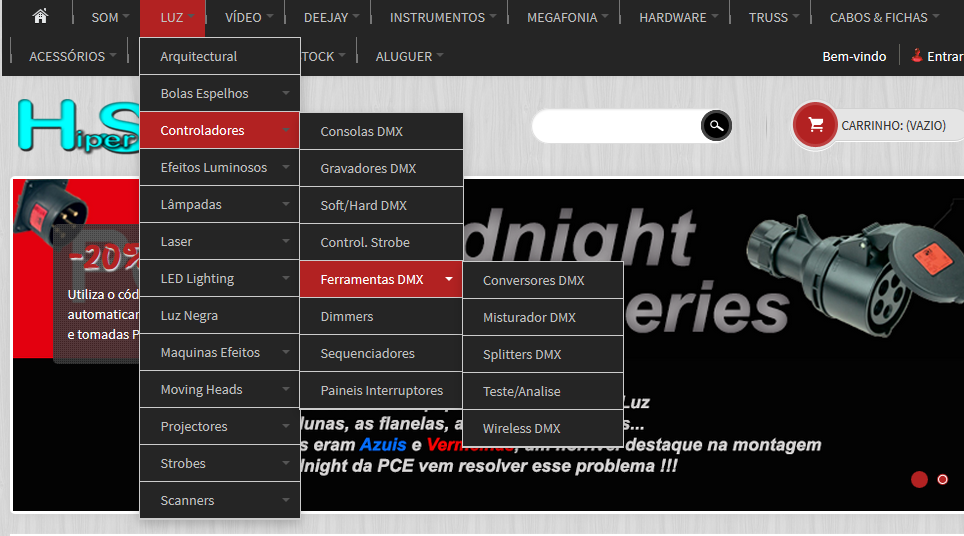964x536 pixels.
Task: Expand Laser submenu arrow
Action: [286, 241]
